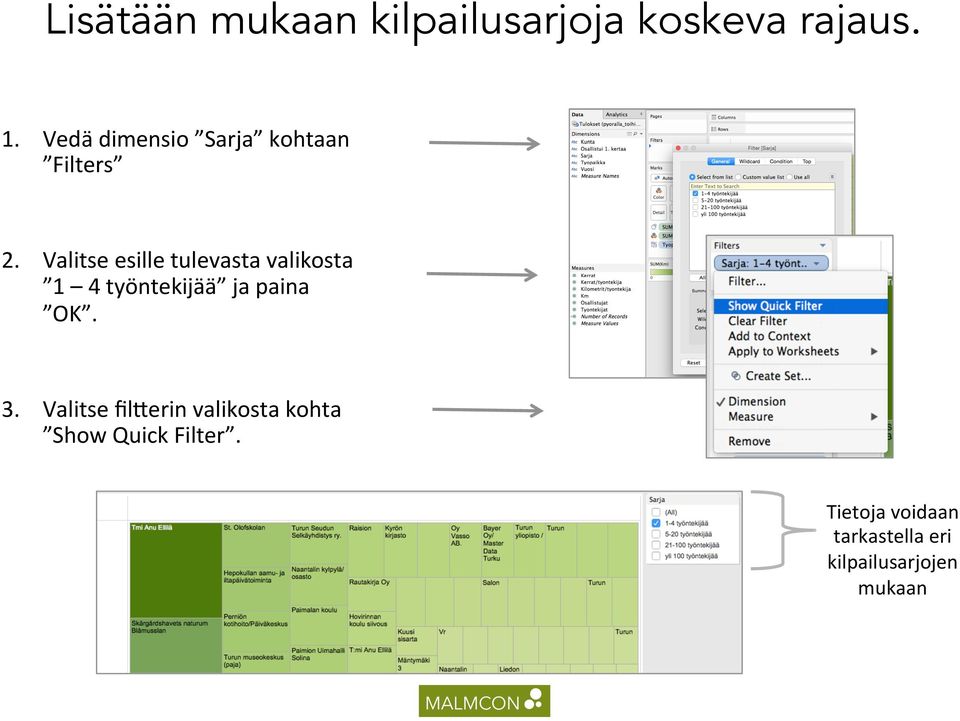Screen dimensions: 960x721
Task: Select the Työntekijät measure
Action: (593, 310)
